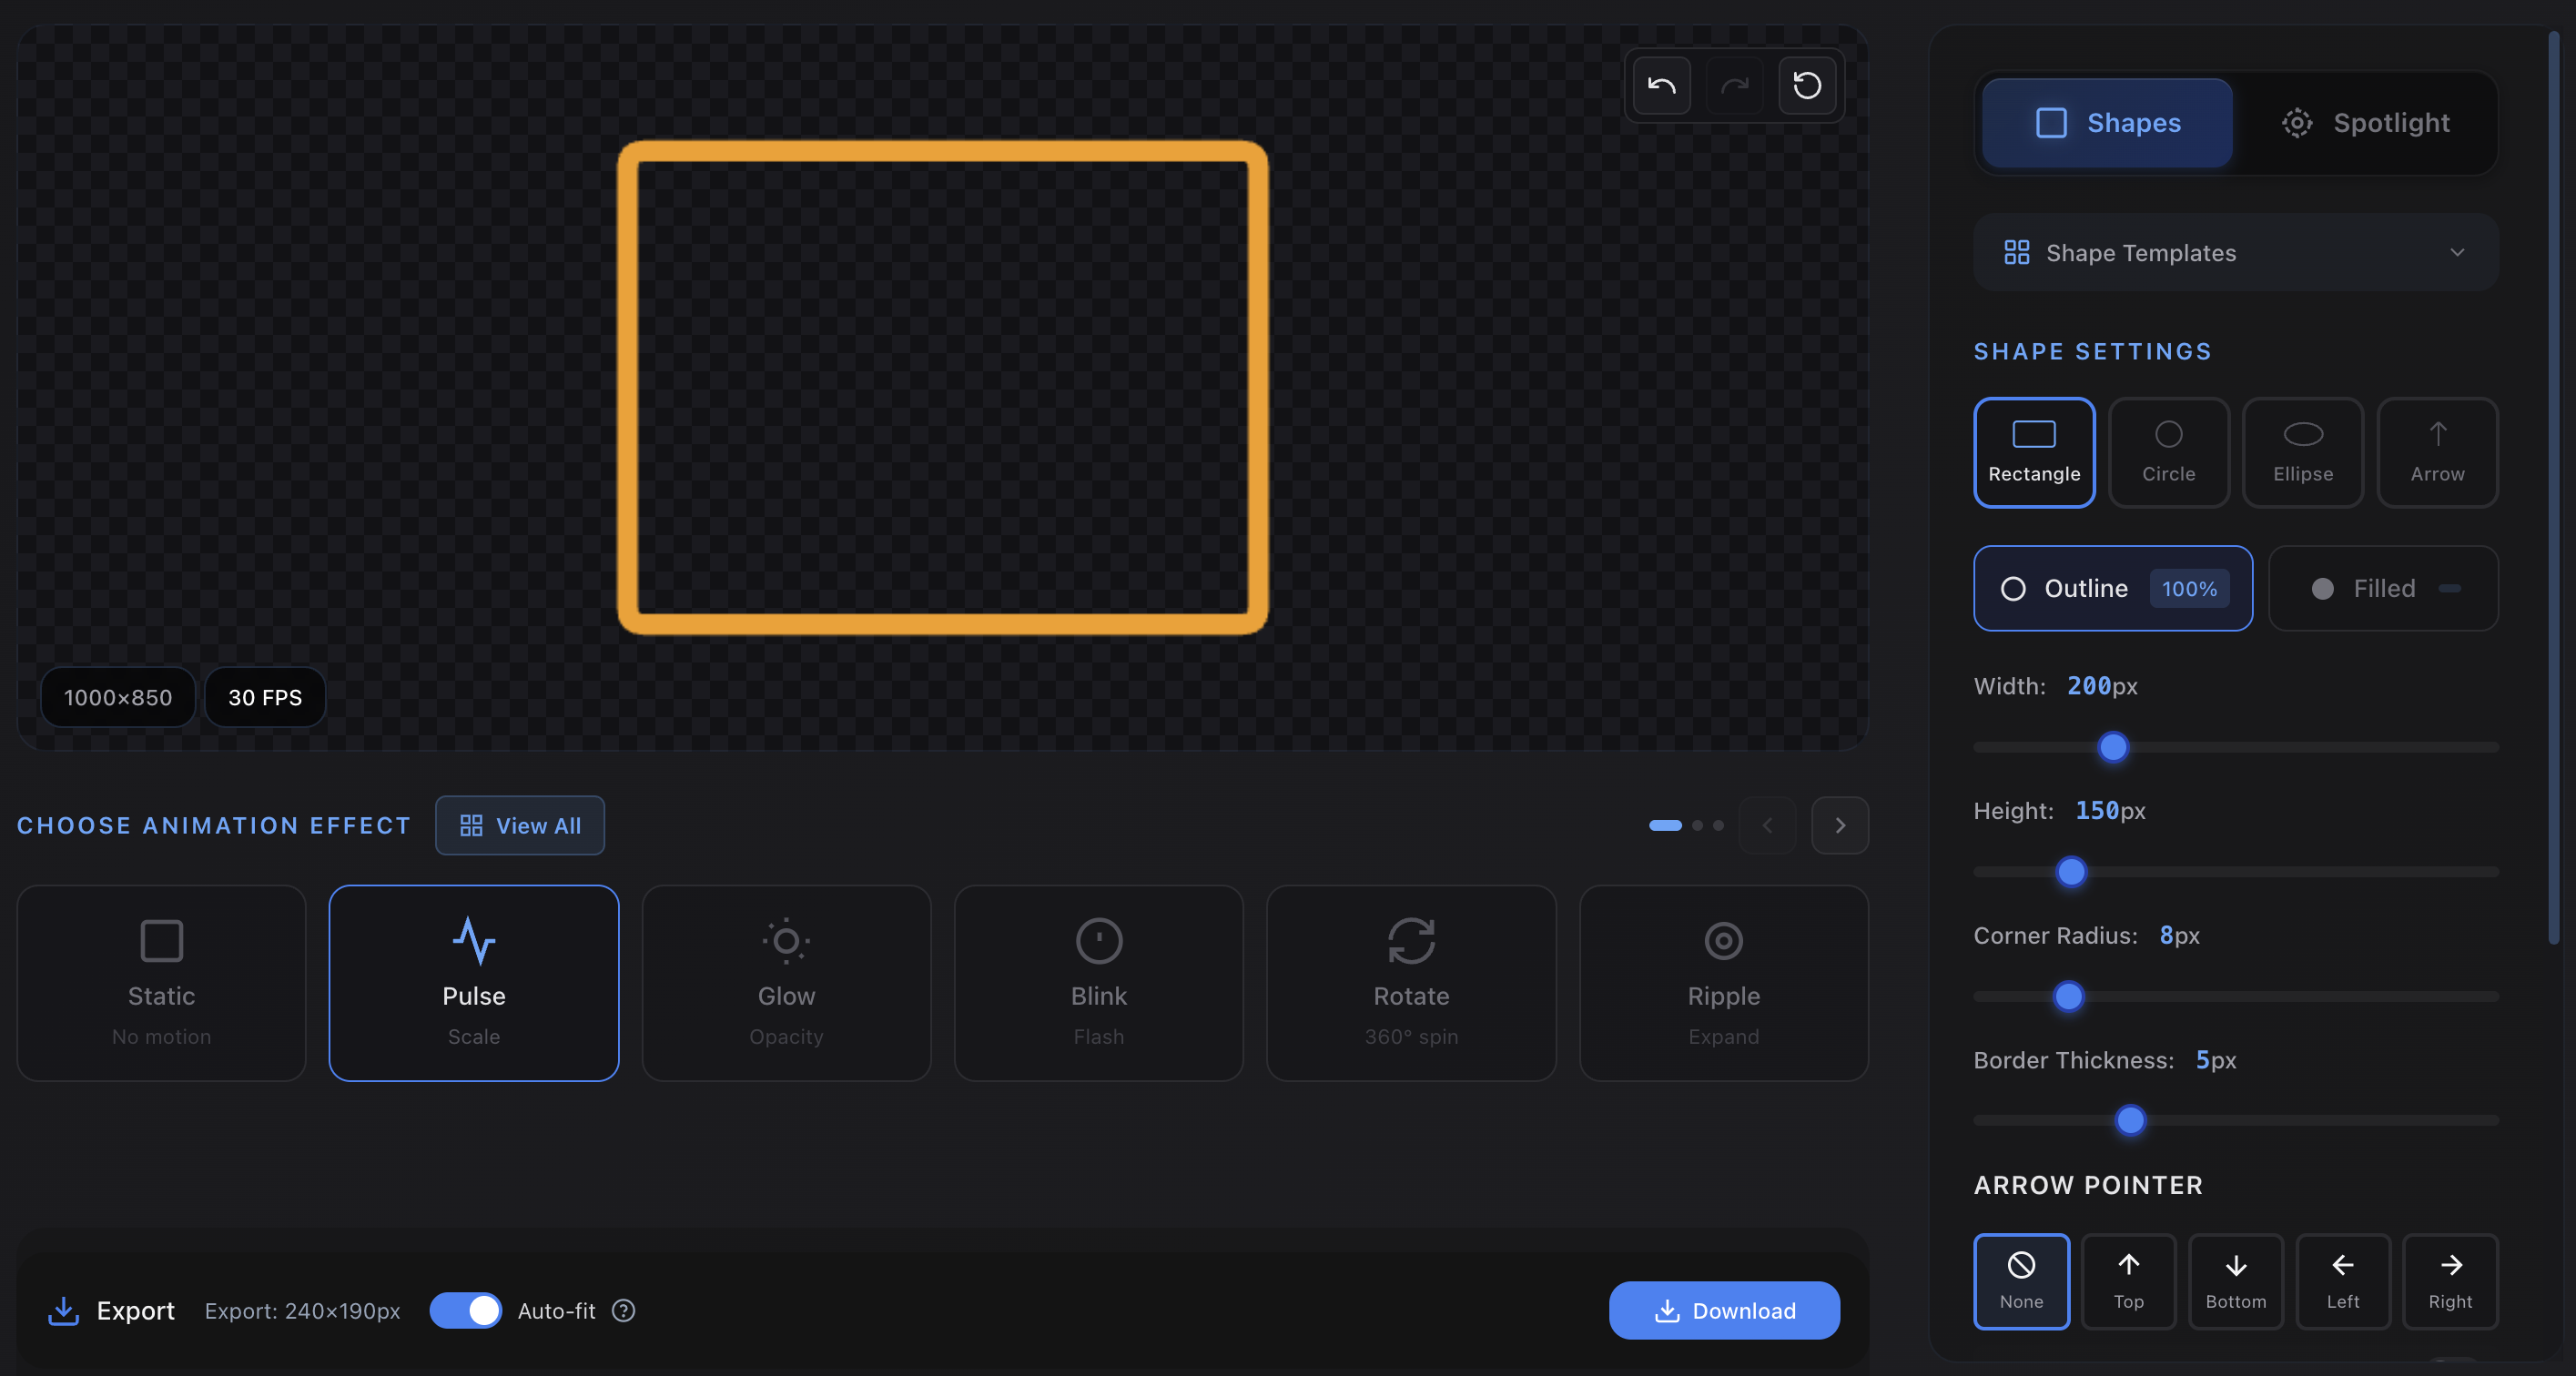Switch shape style to Filled
2576x1376 pixels.
point(2384,588)
